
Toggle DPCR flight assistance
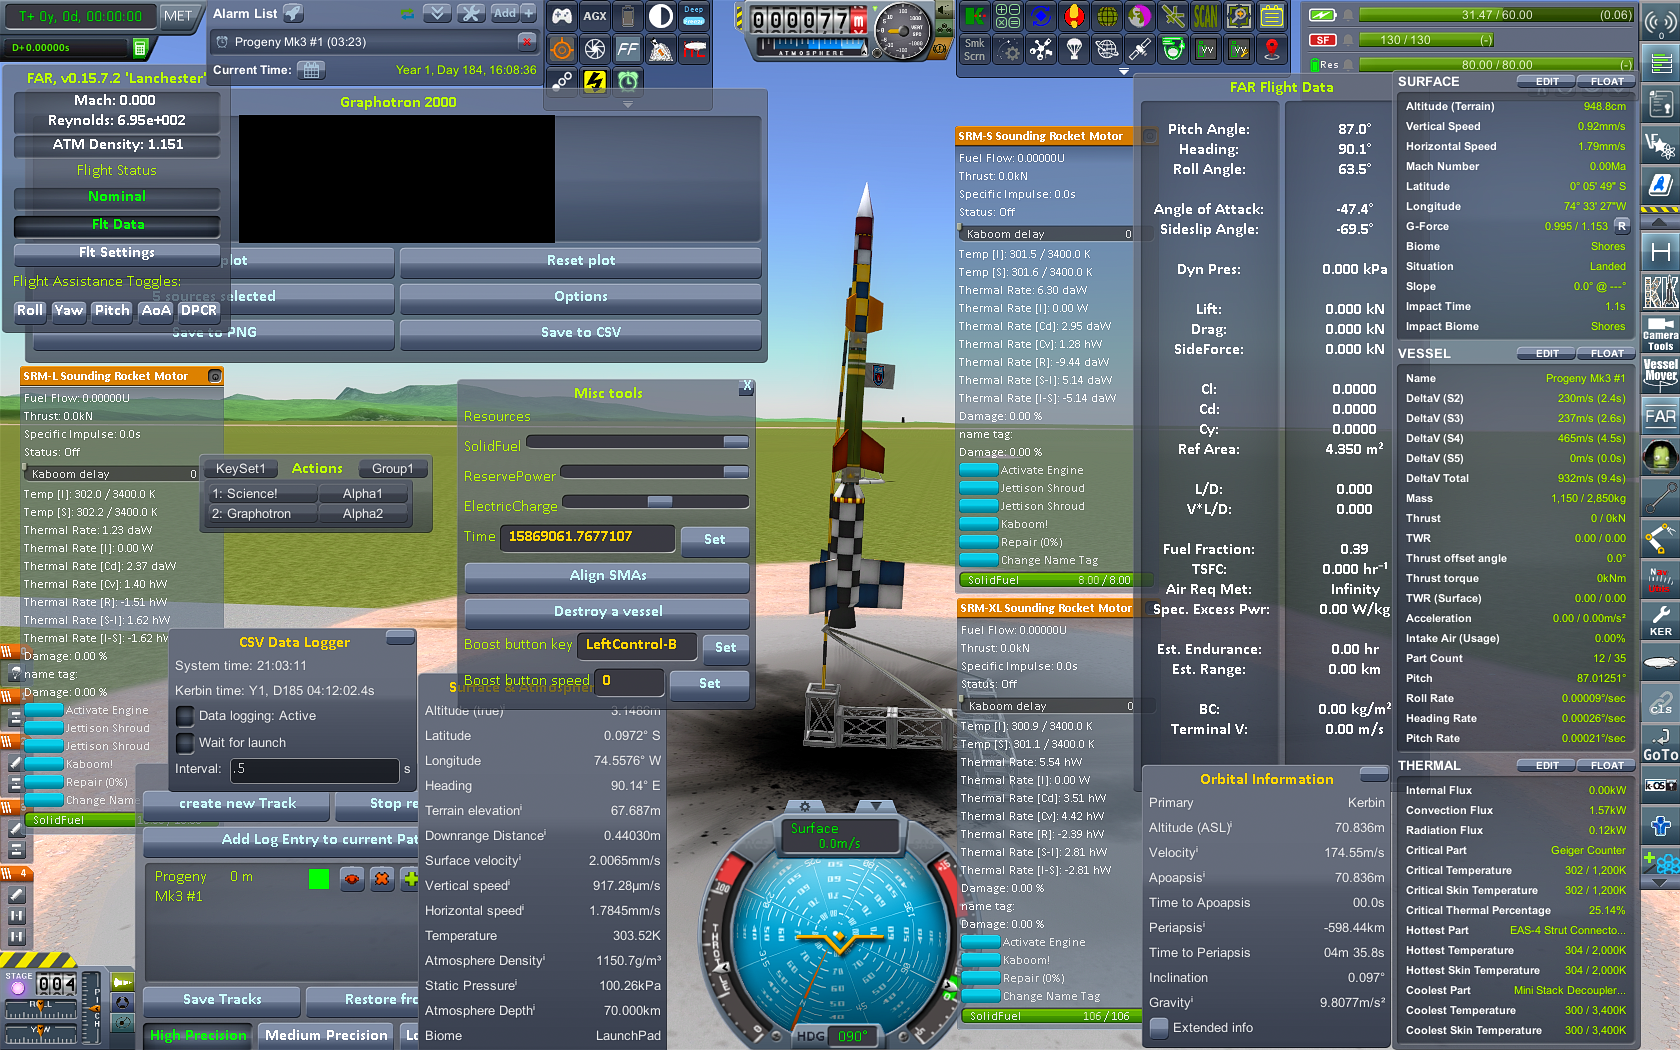point(199,310)
